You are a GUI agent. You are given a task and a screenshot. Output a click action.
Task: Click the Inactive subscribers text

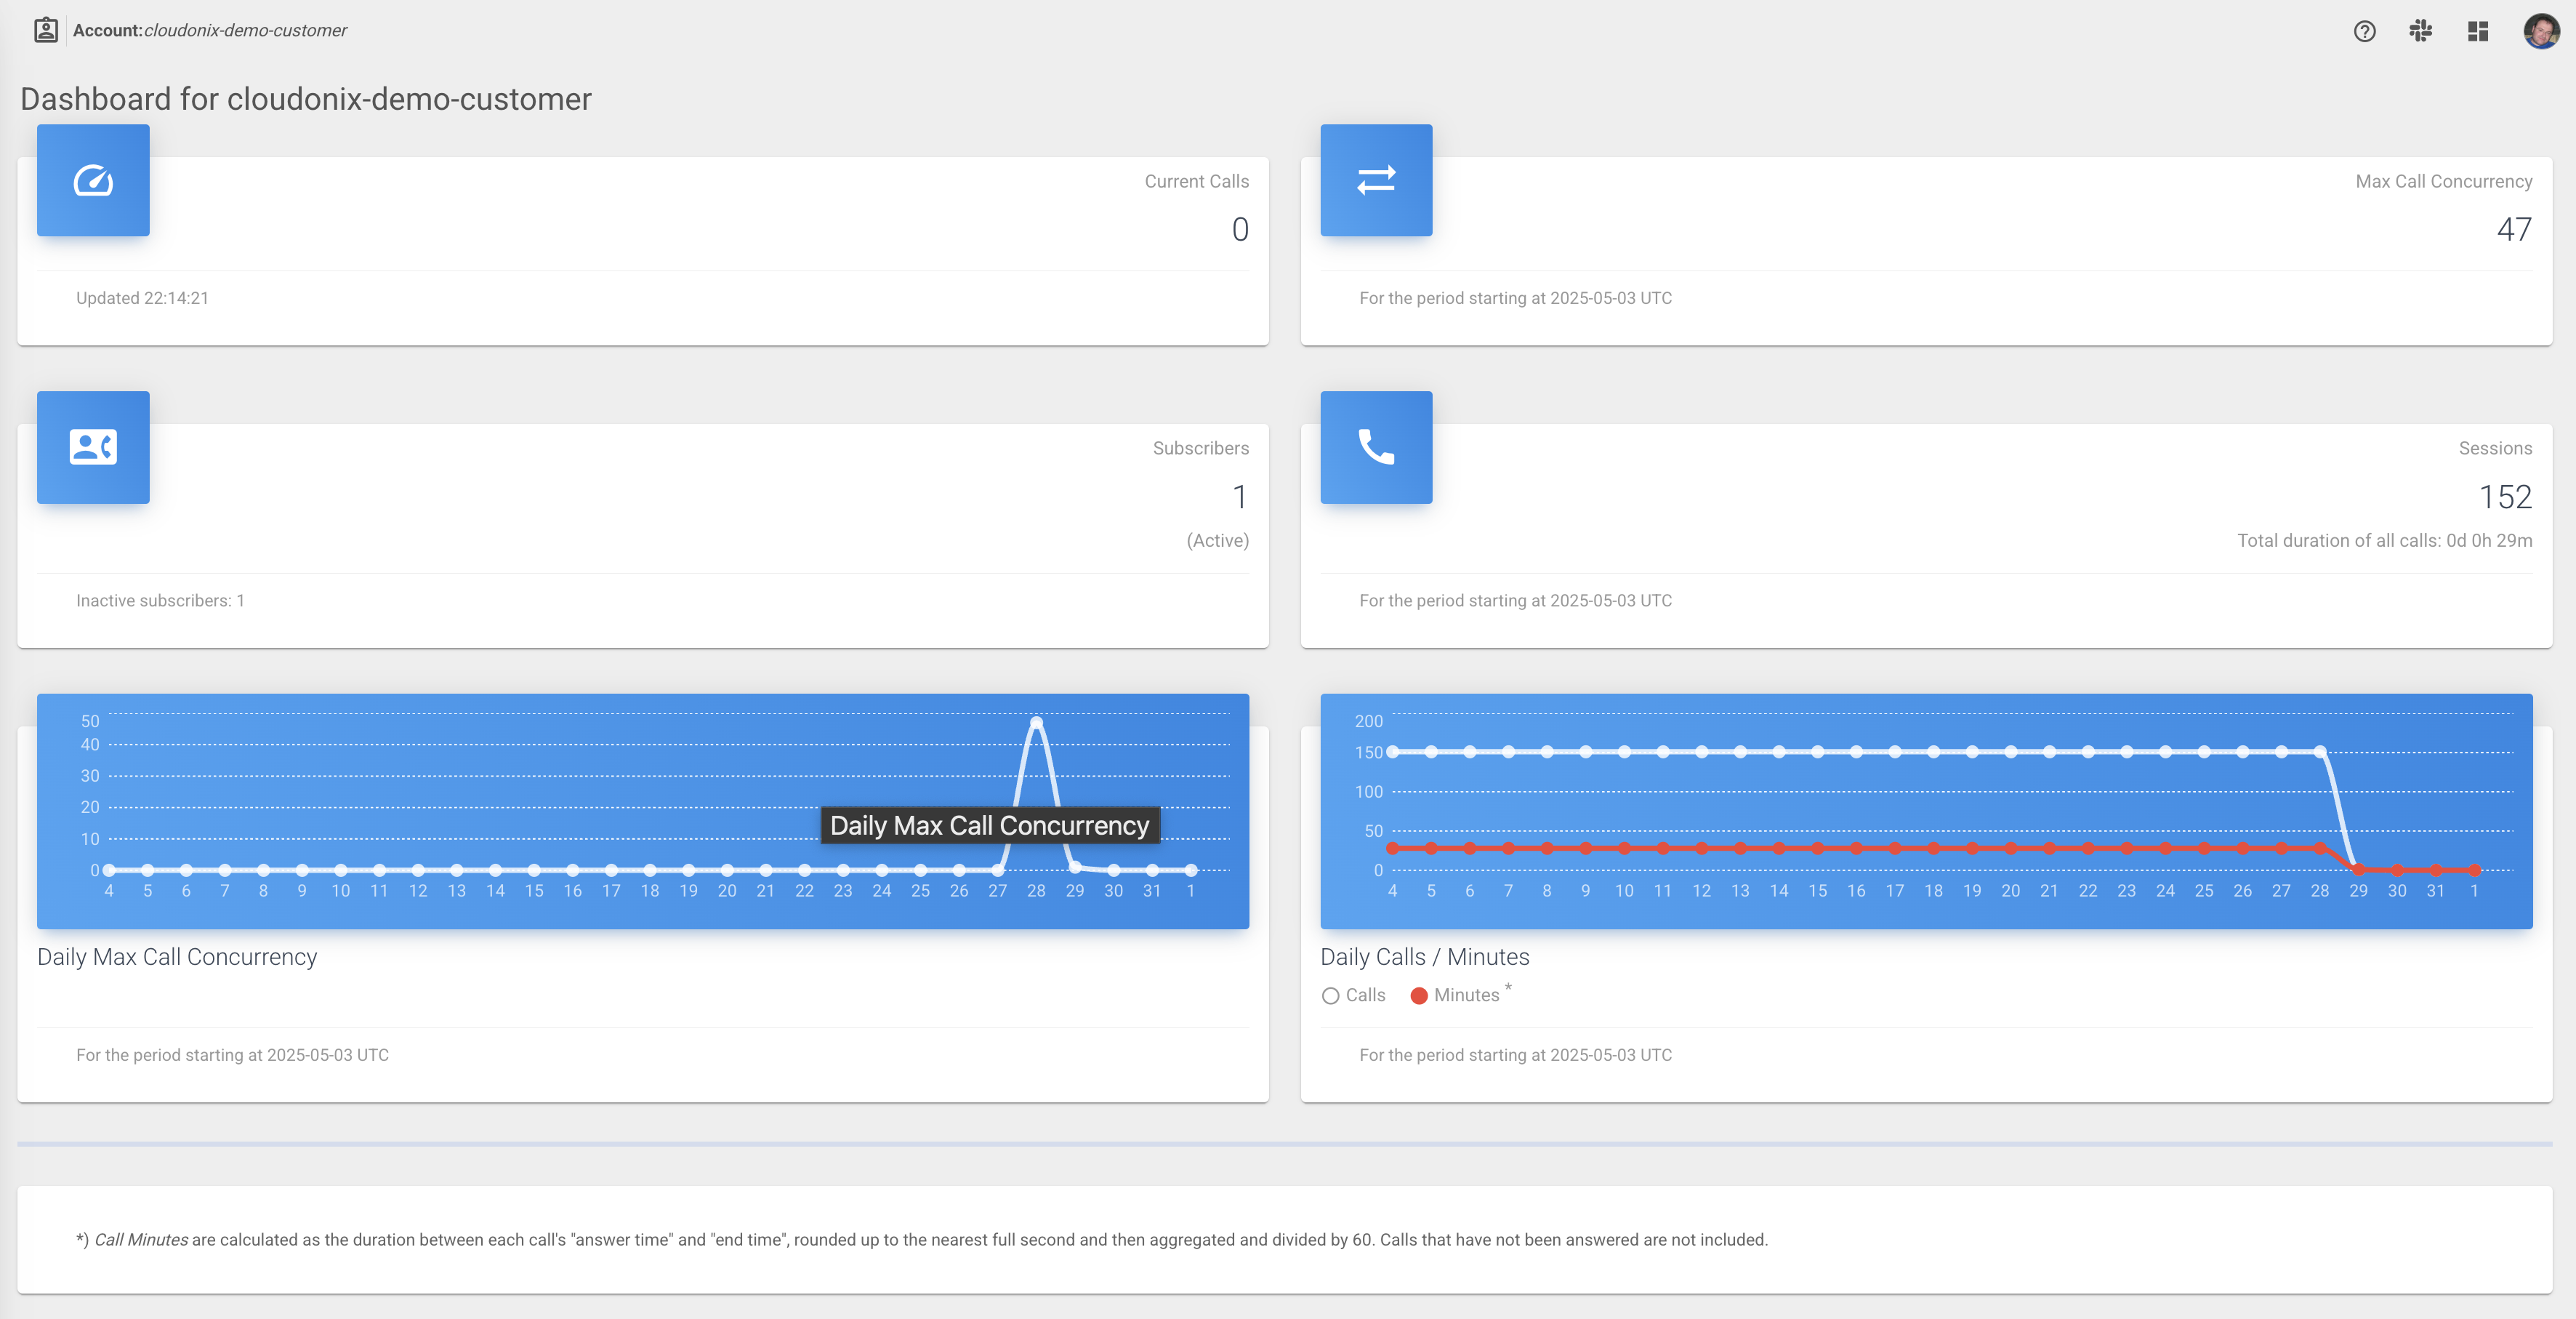coord(160,600)
